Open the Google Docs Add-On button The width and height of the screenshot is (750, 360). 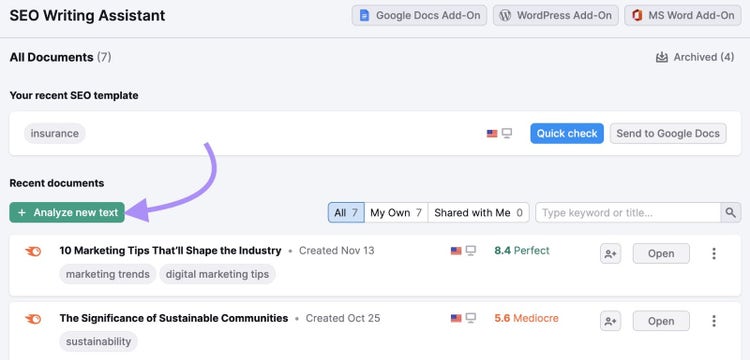pos(419,15)
